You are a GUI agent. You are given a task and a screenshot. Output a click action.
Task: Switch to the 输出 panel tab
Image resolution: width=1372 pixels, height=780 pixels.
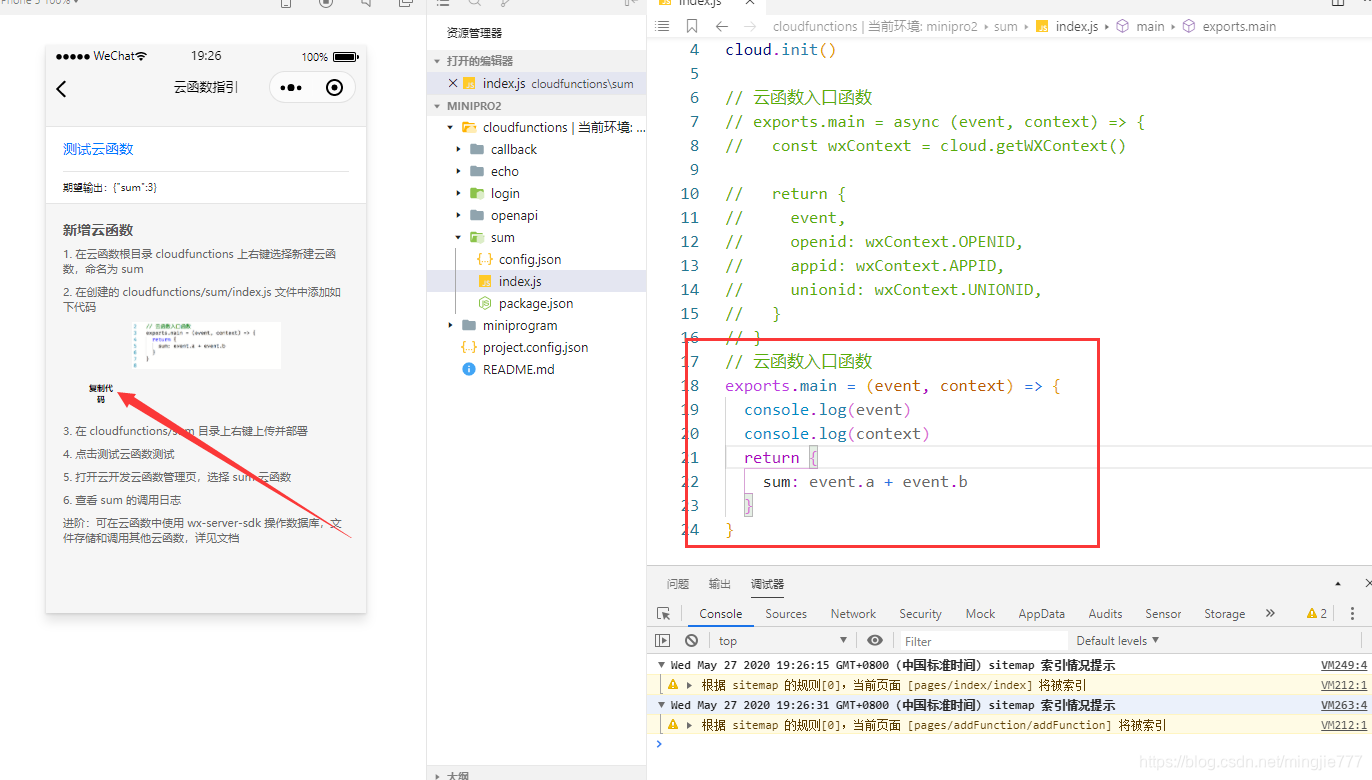(719, 584)
